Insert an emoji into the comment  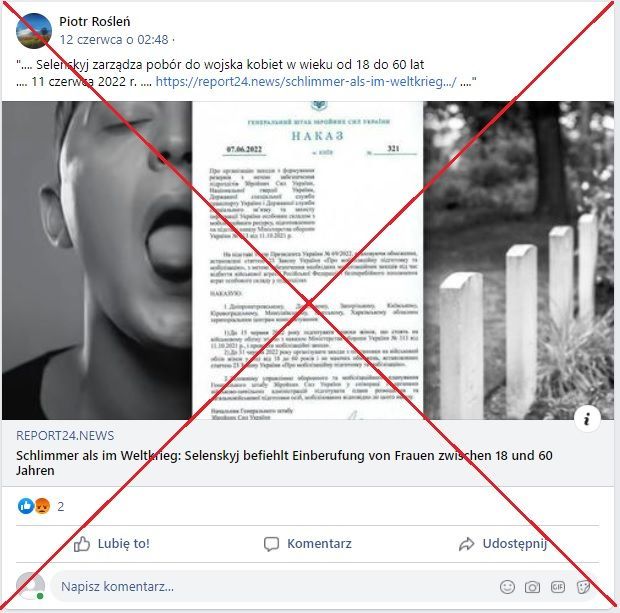tap(507, 587)
